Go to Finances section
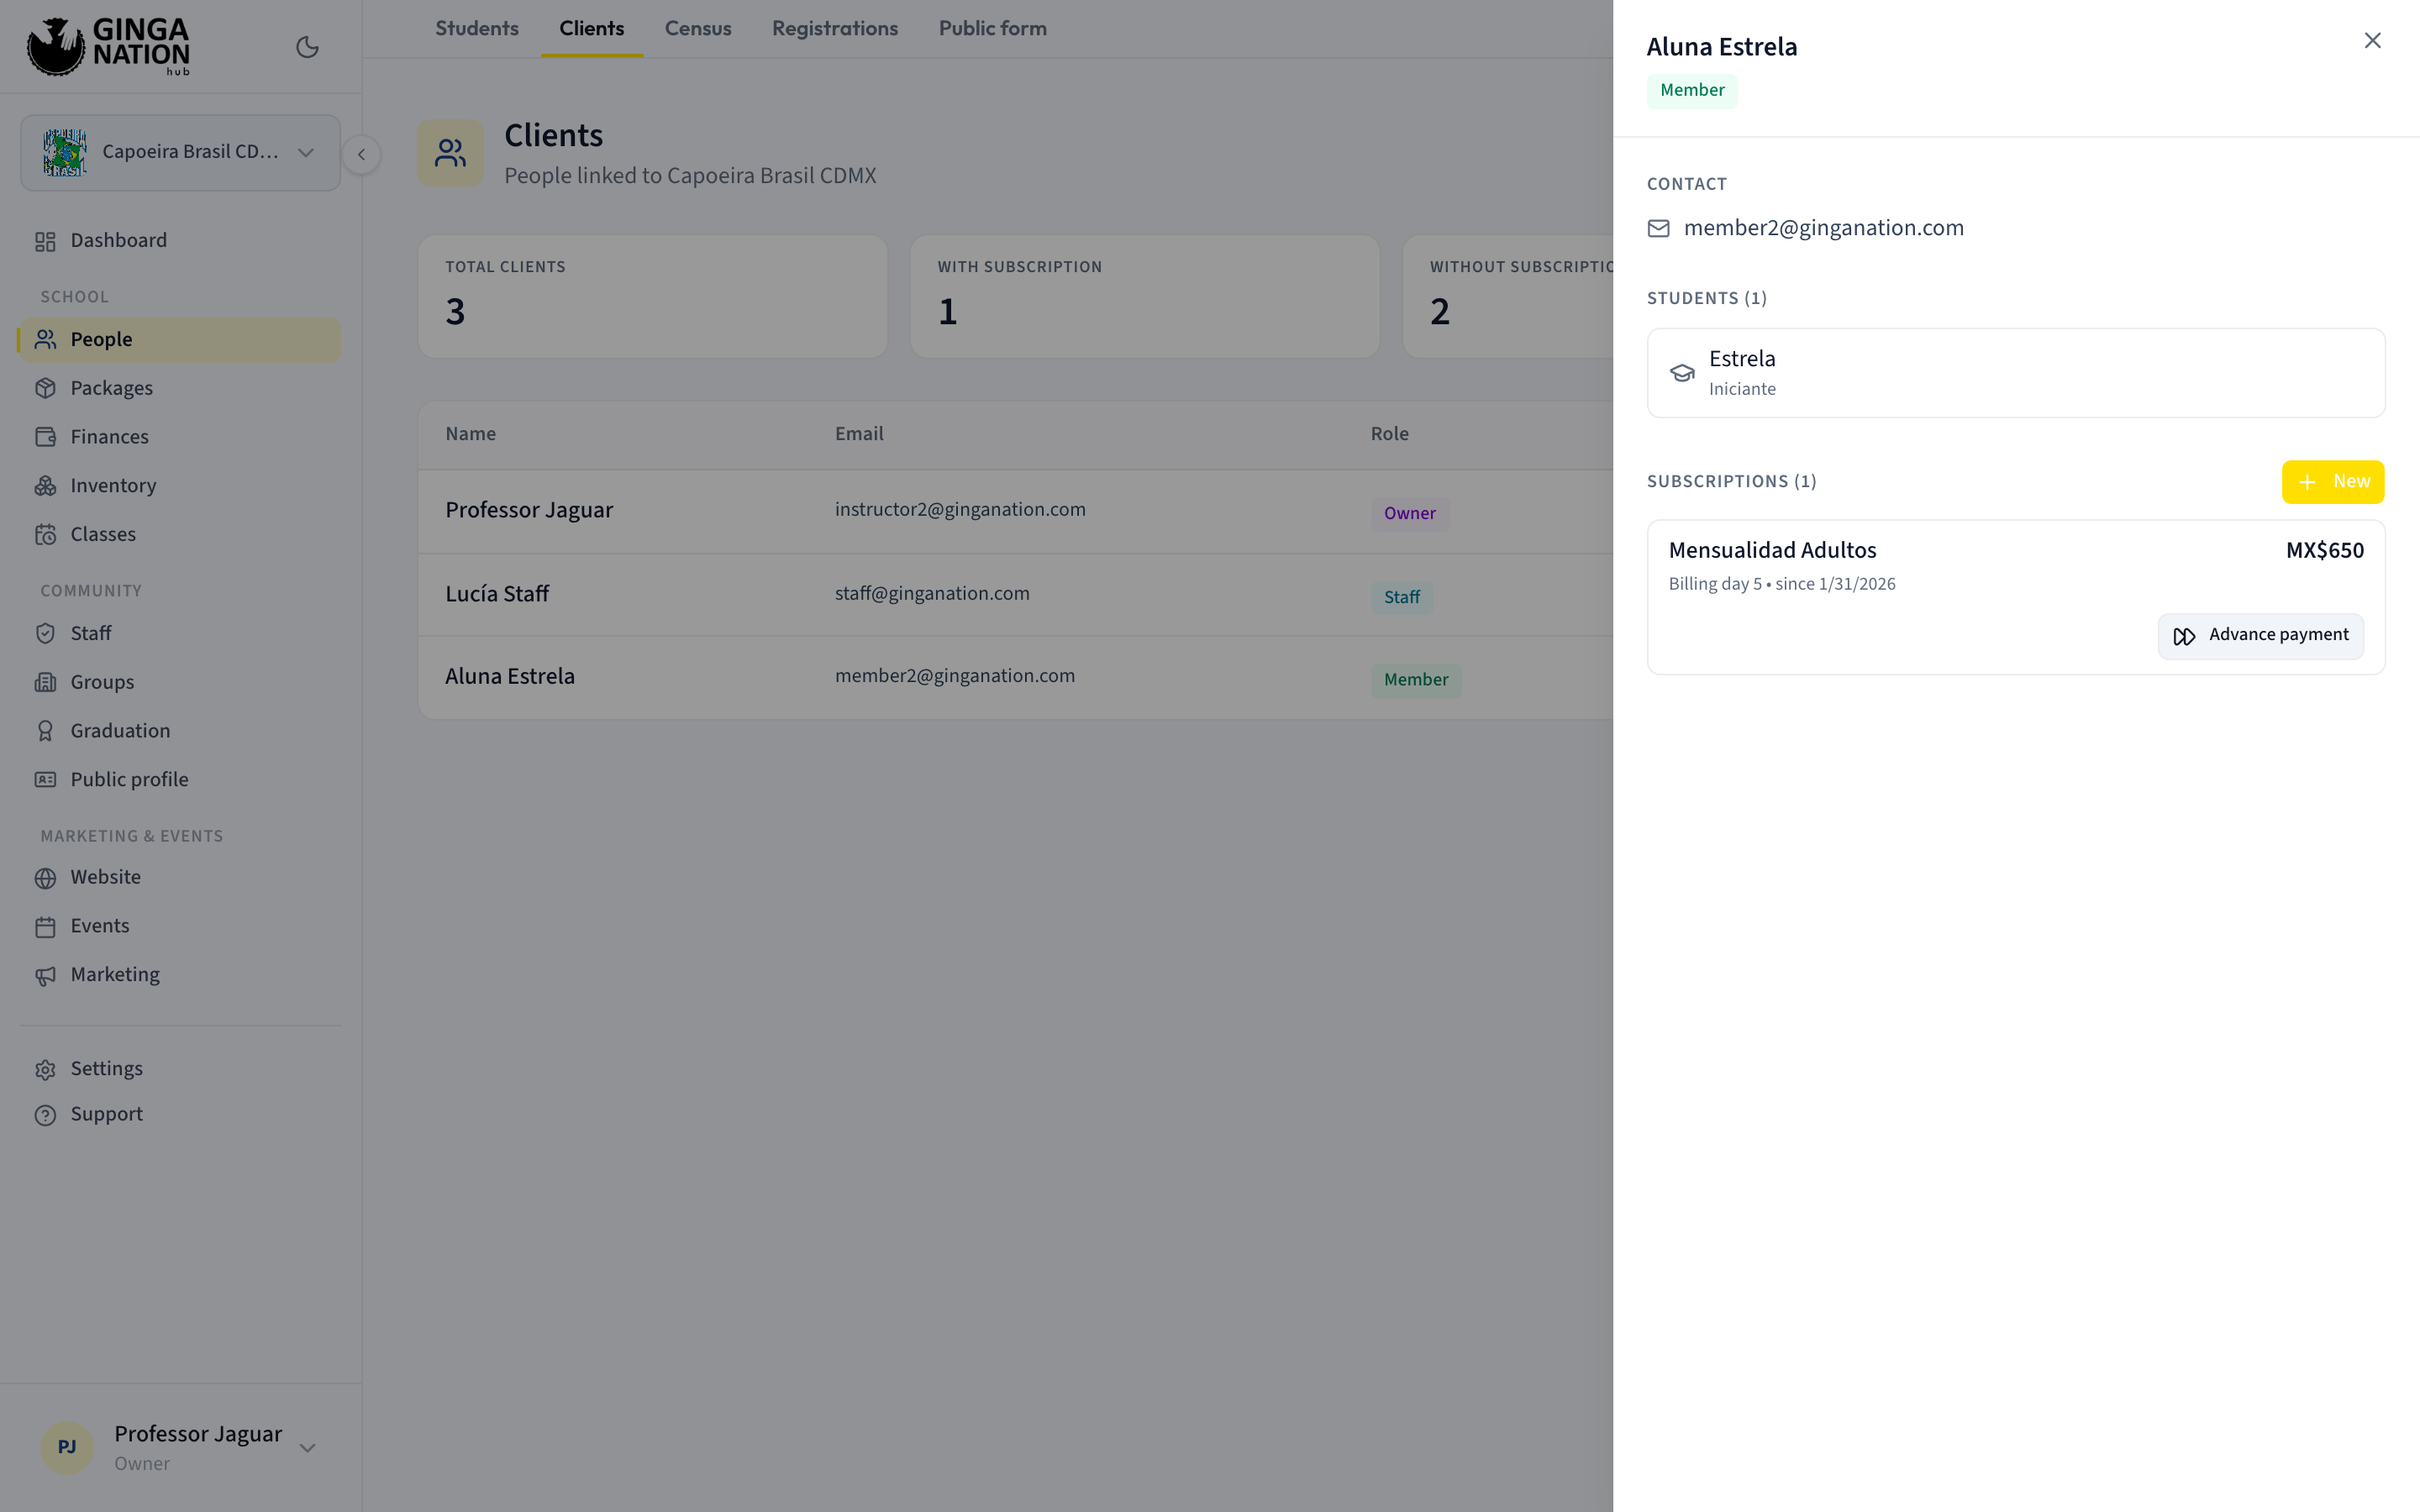The width and height of the screenshot is (2420, 1512). 180,437
